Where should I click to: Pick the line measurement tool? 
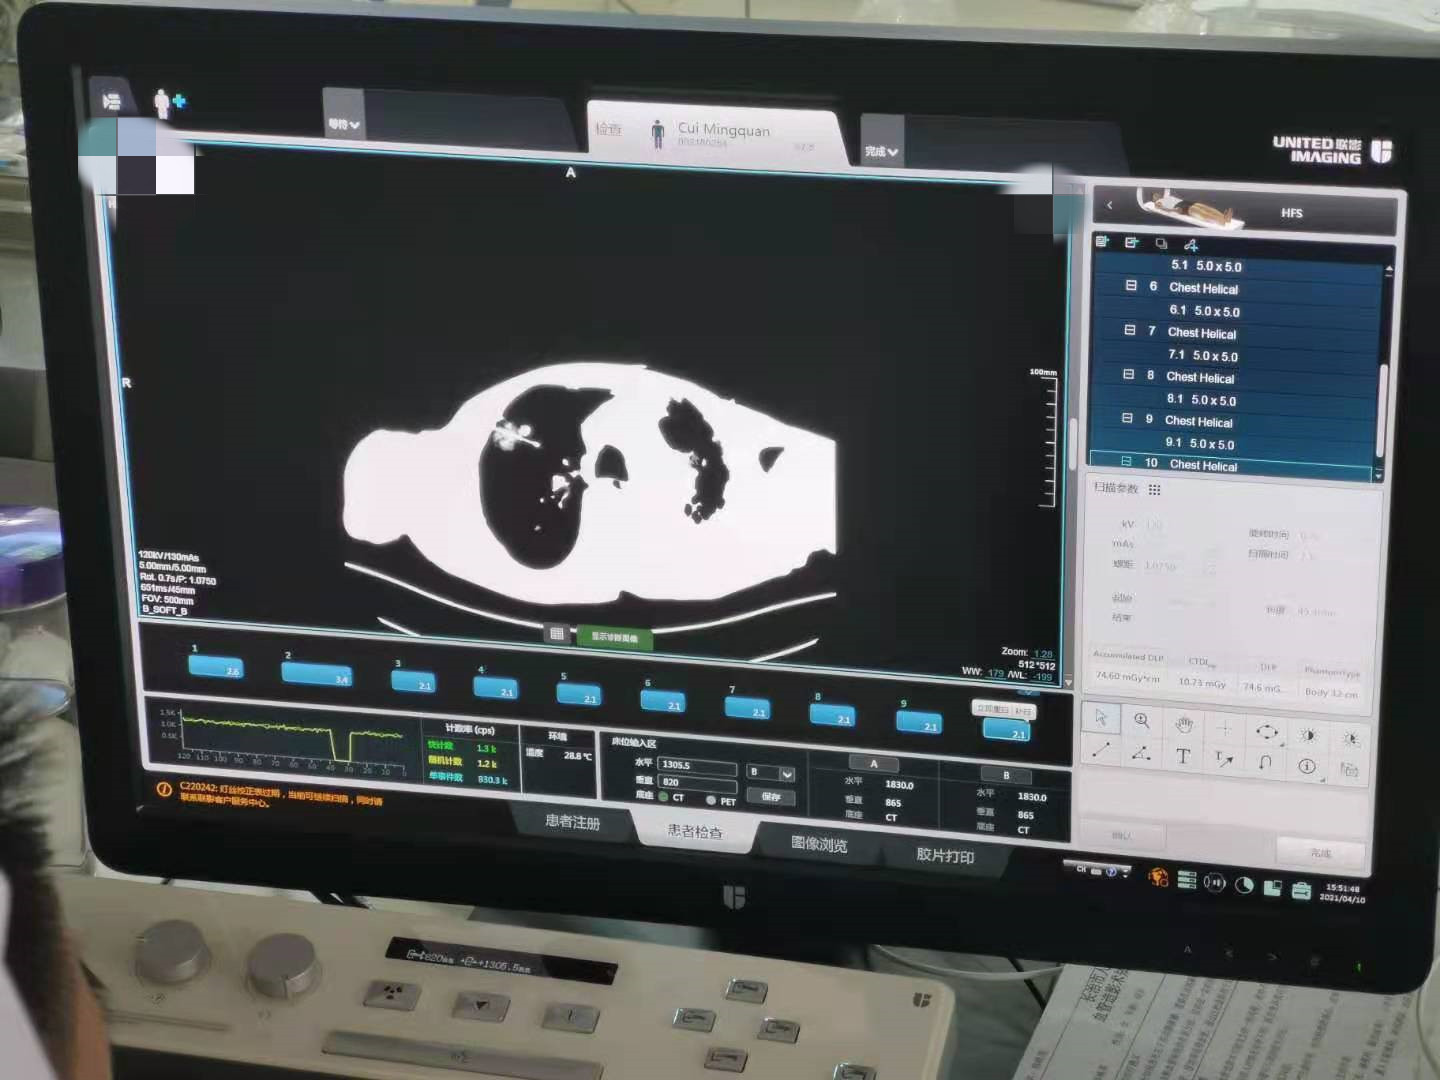(1100, 751)
